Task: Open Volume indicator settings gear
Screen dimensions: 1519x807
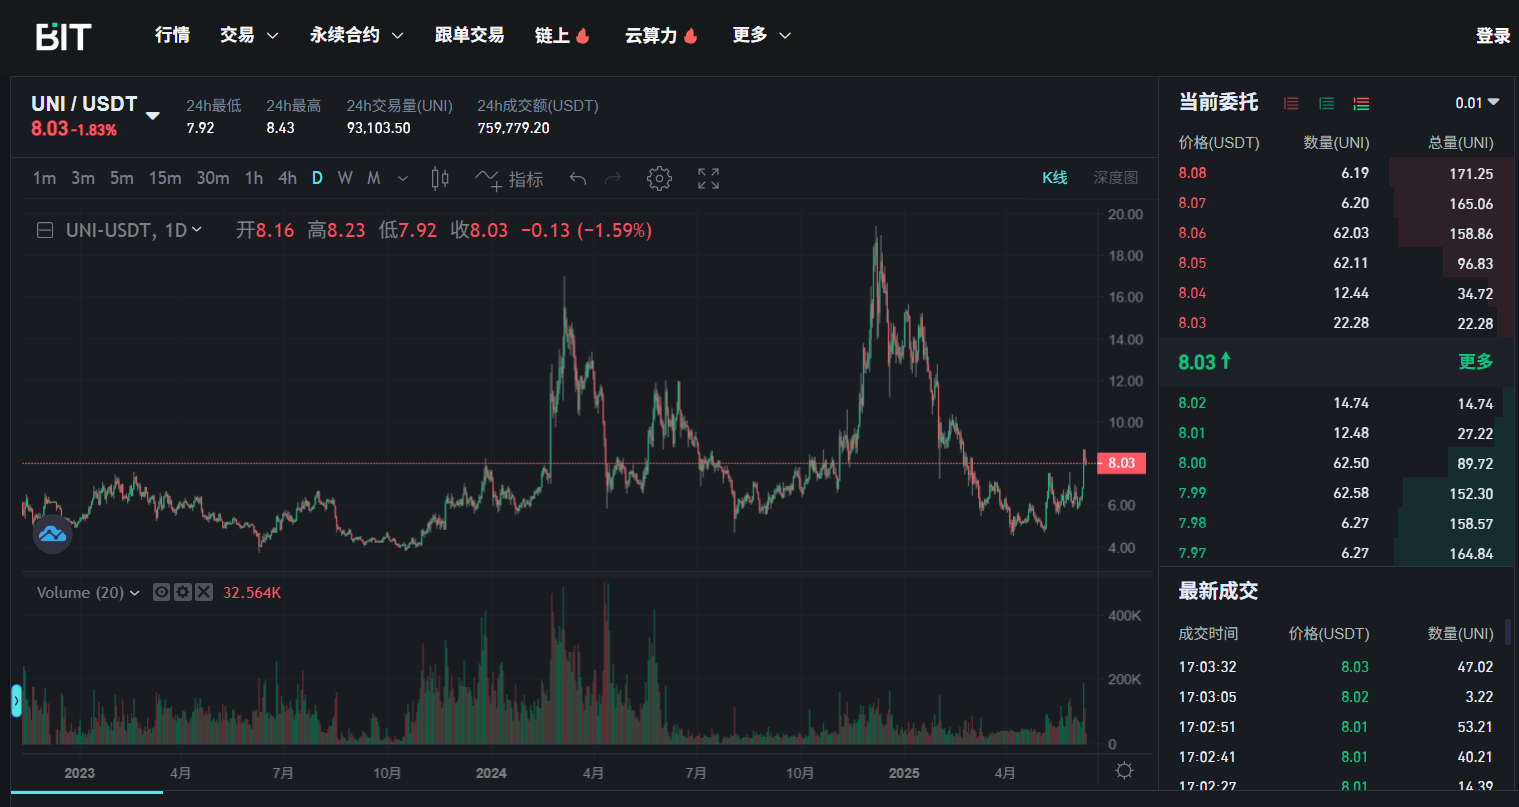Action: 182,592
